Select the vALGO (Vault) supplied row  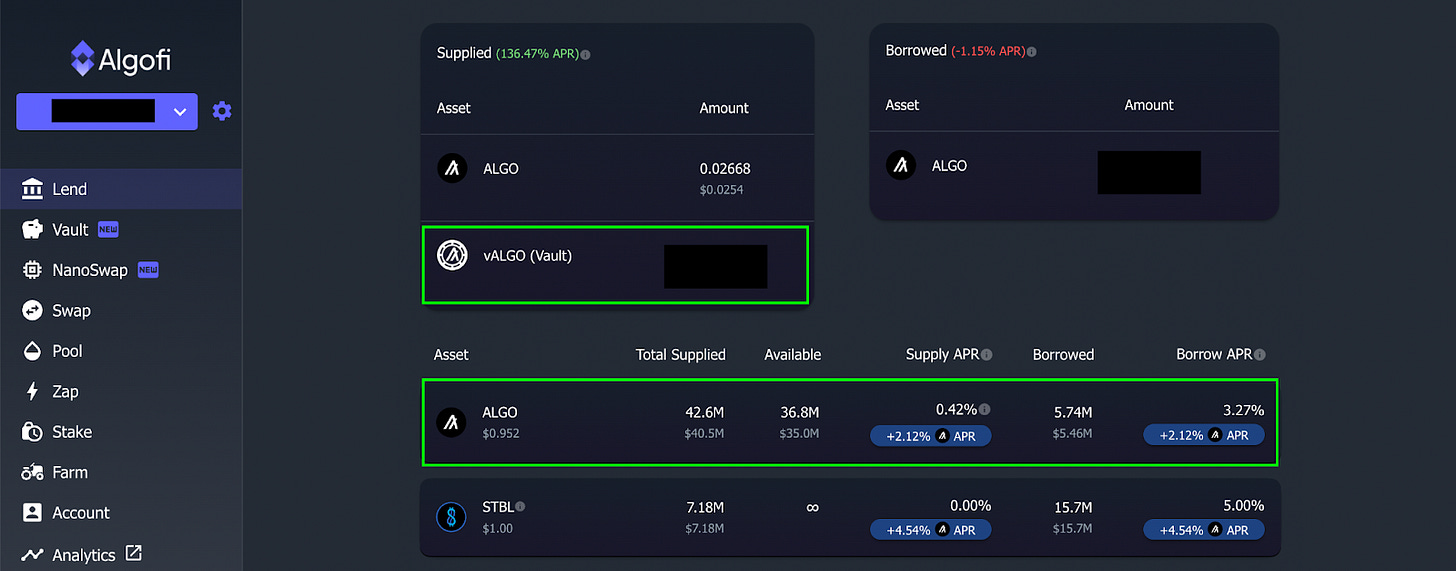[x=615, y=265]
